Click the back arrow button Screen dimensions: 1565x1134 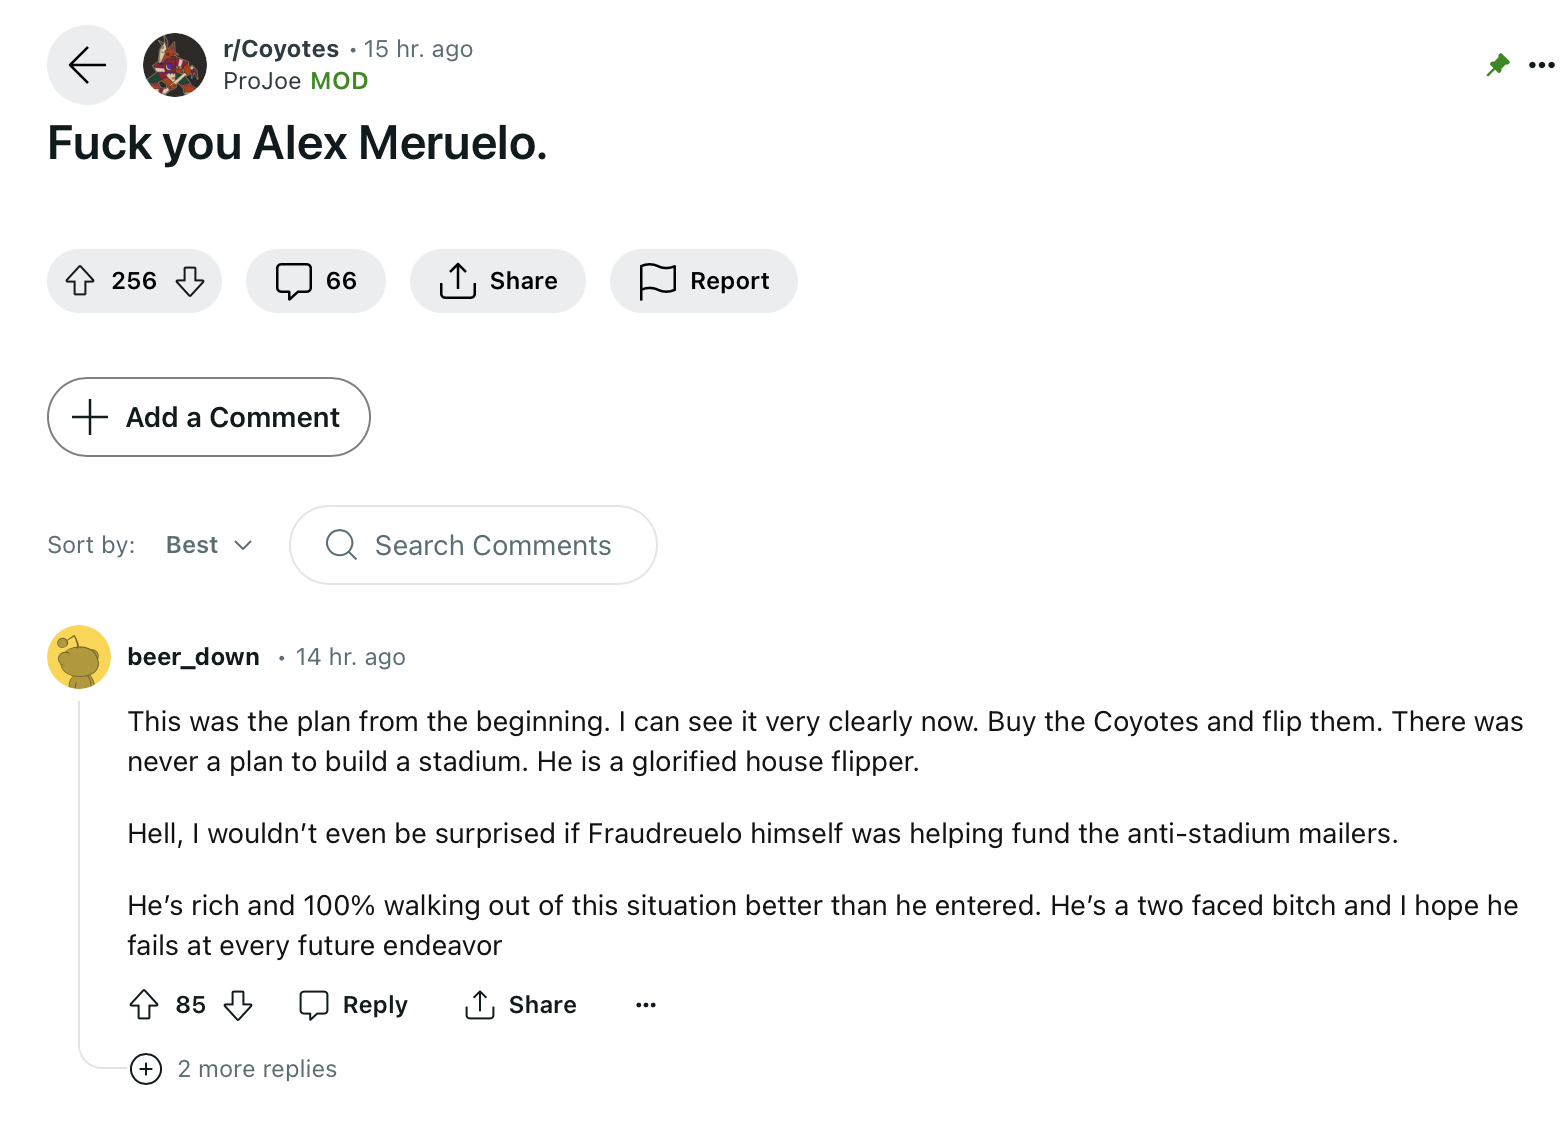[x=87, y=65]
